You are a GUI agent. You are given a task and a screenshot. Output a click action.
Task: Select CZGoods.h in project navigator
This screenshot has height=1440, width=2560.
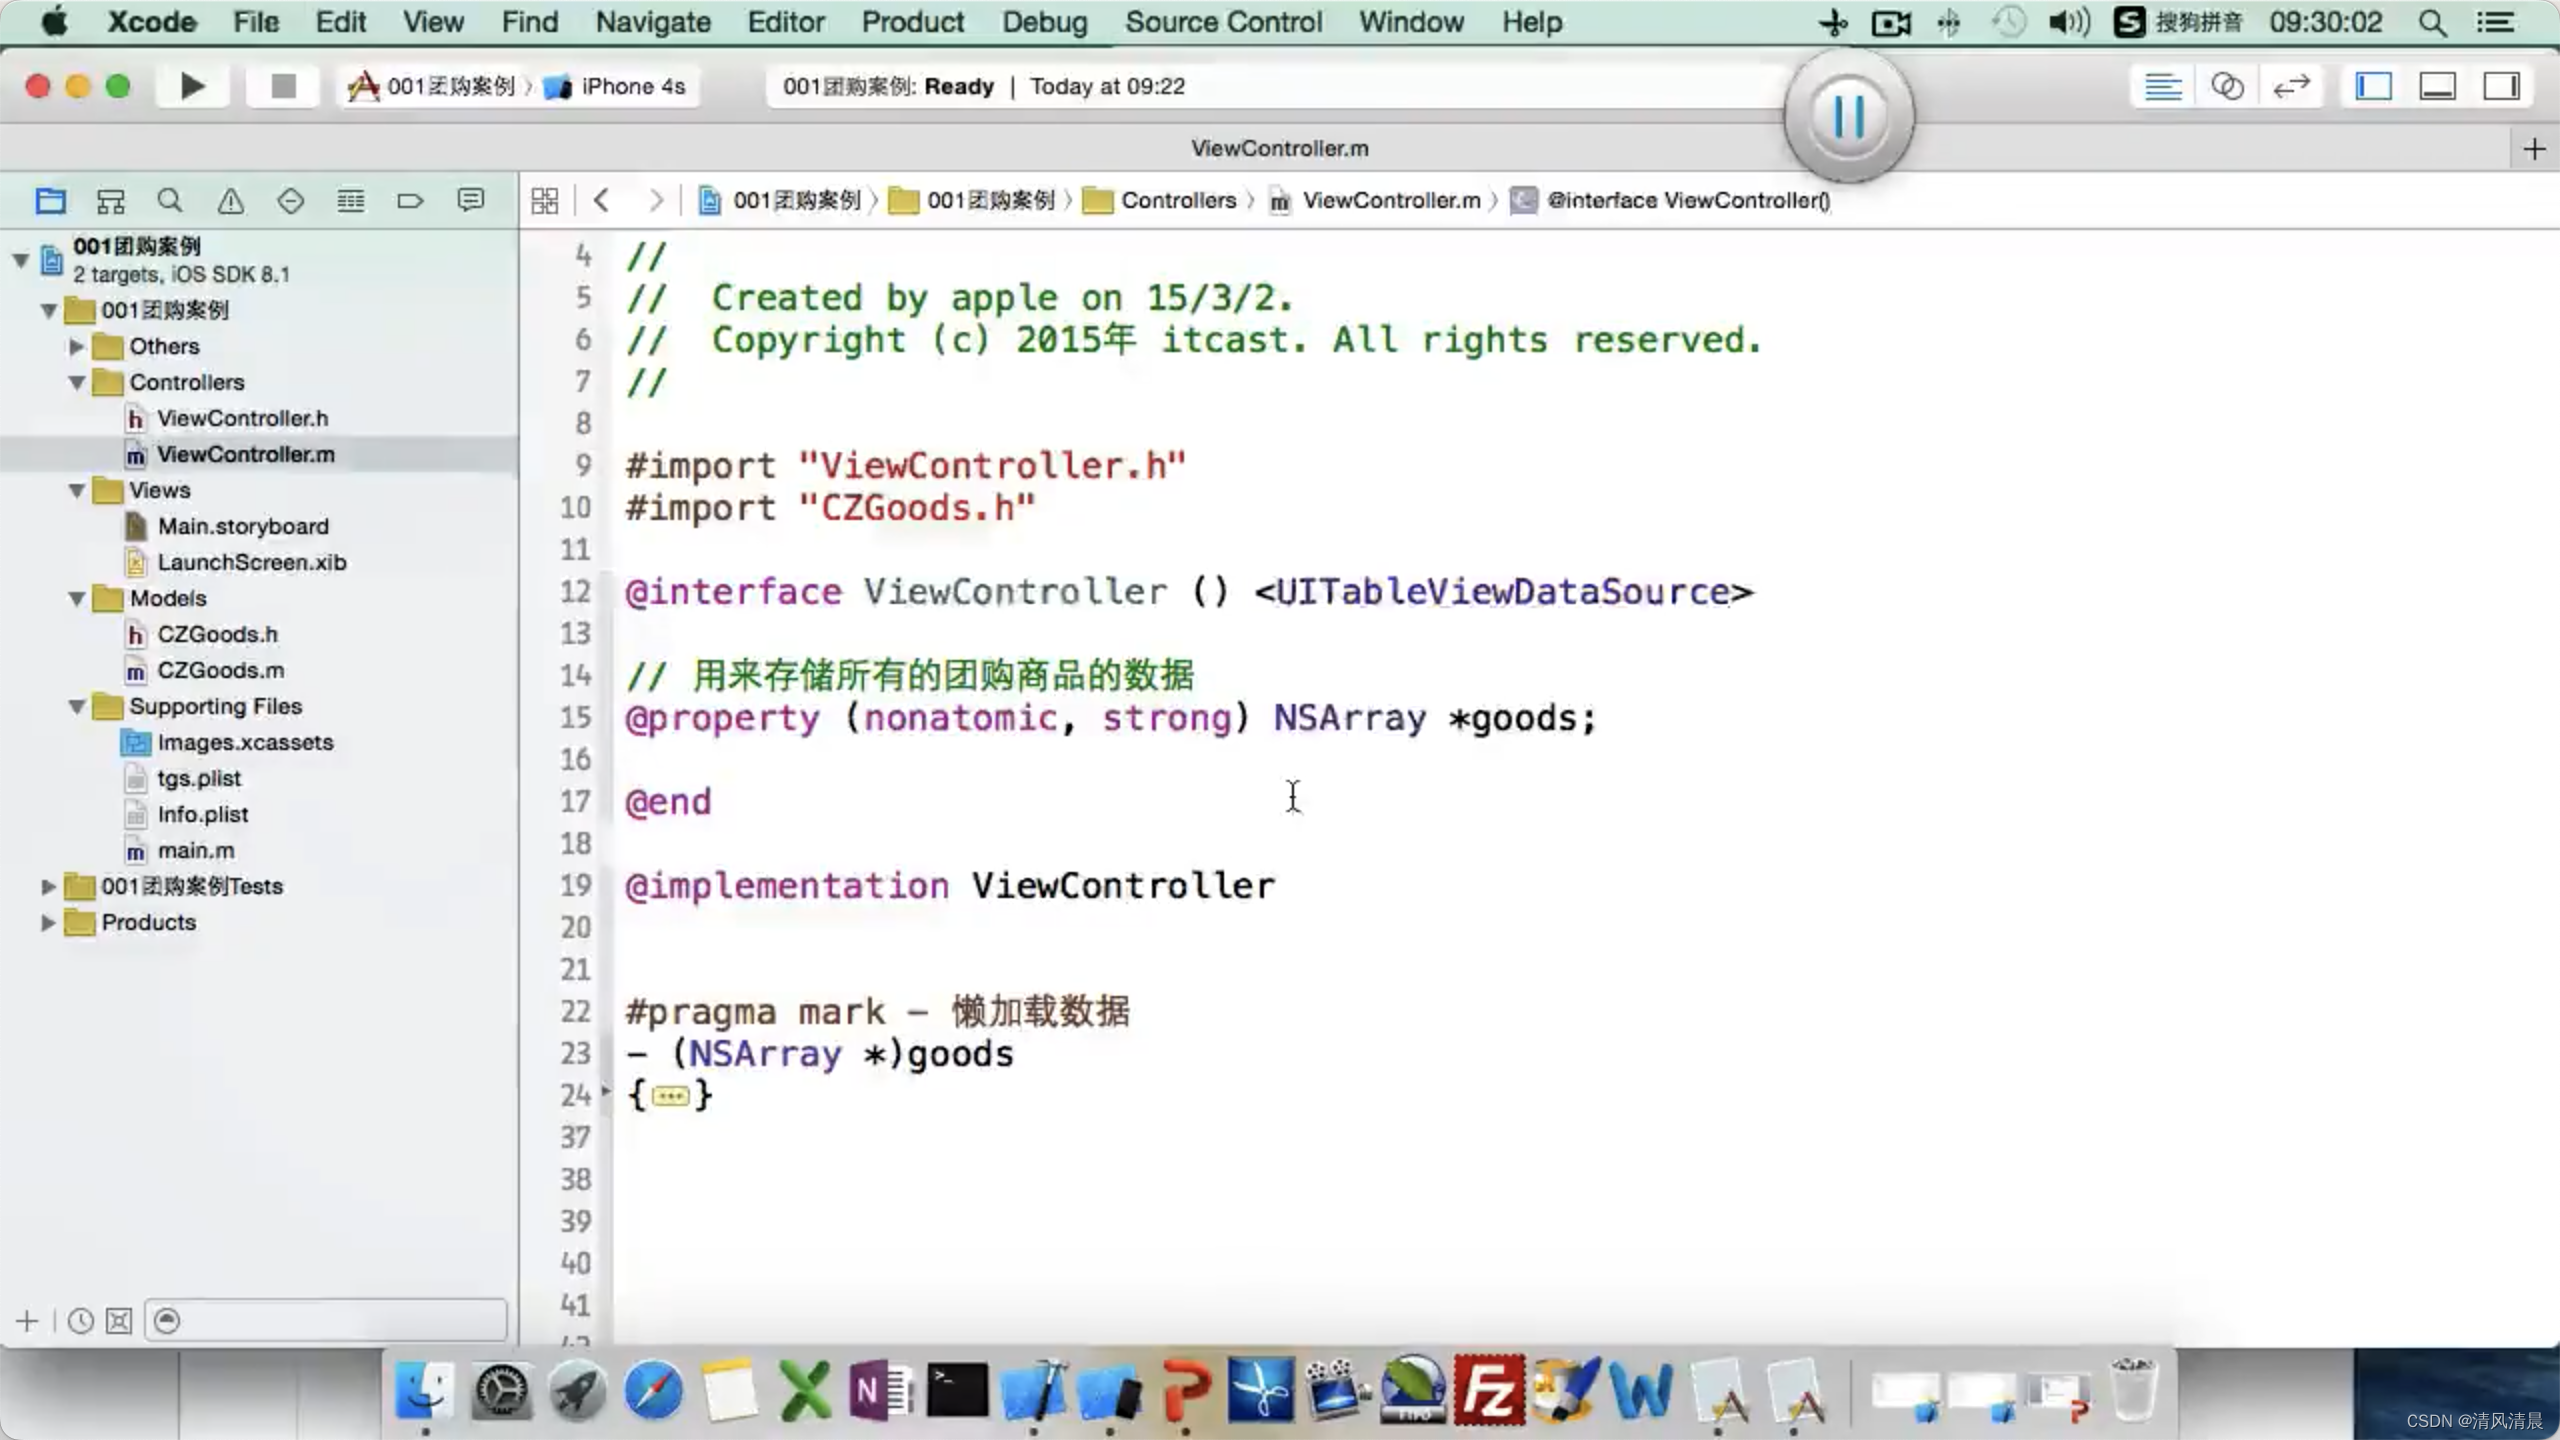(217, 634)
